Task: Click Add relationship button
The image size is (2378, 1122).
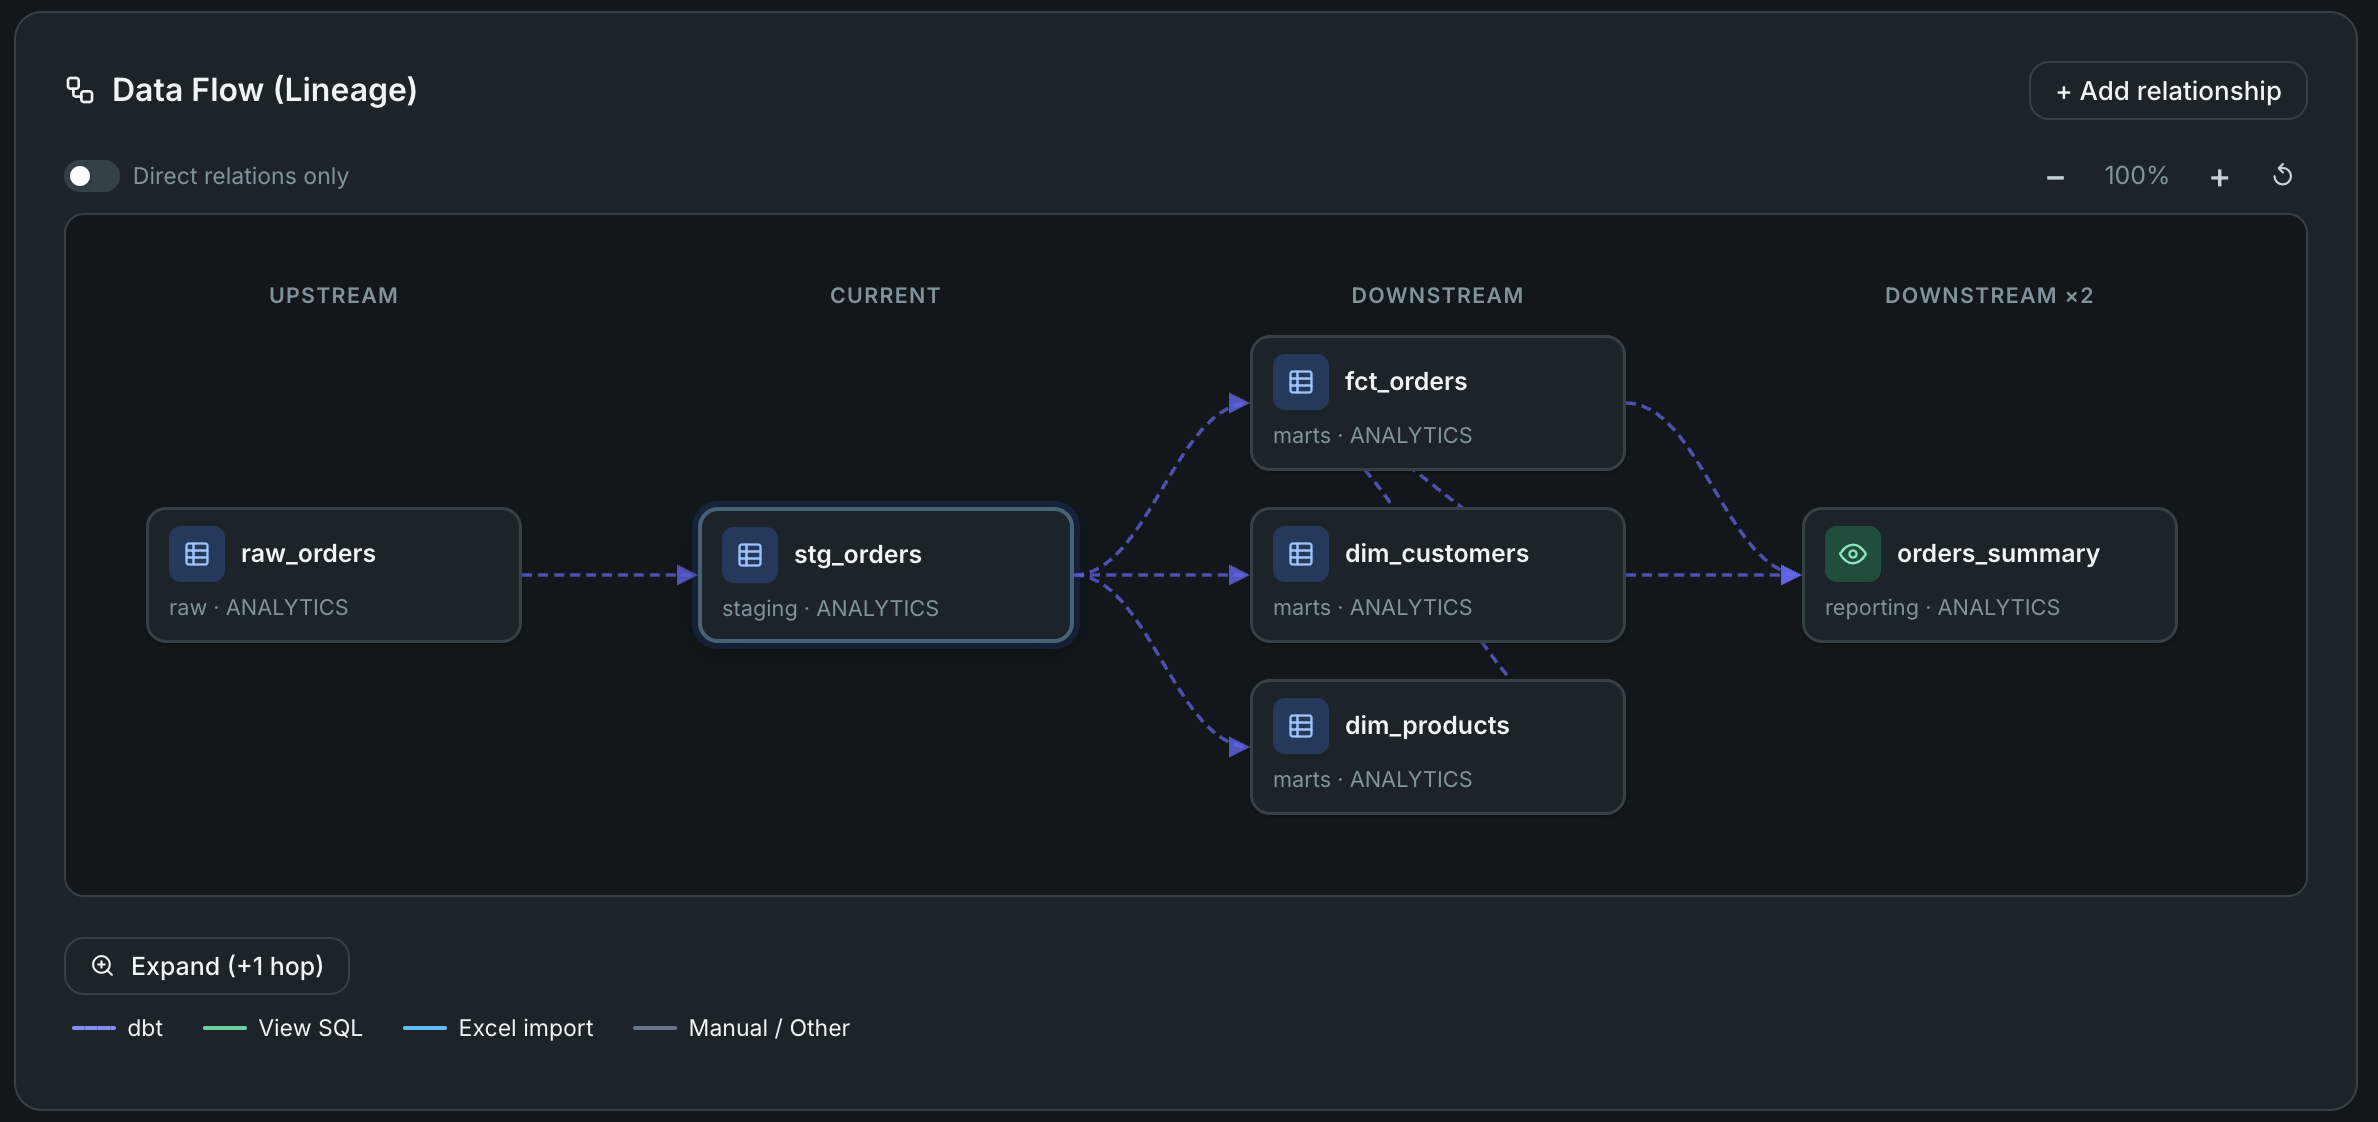Action: click(x=2168, y=91)
